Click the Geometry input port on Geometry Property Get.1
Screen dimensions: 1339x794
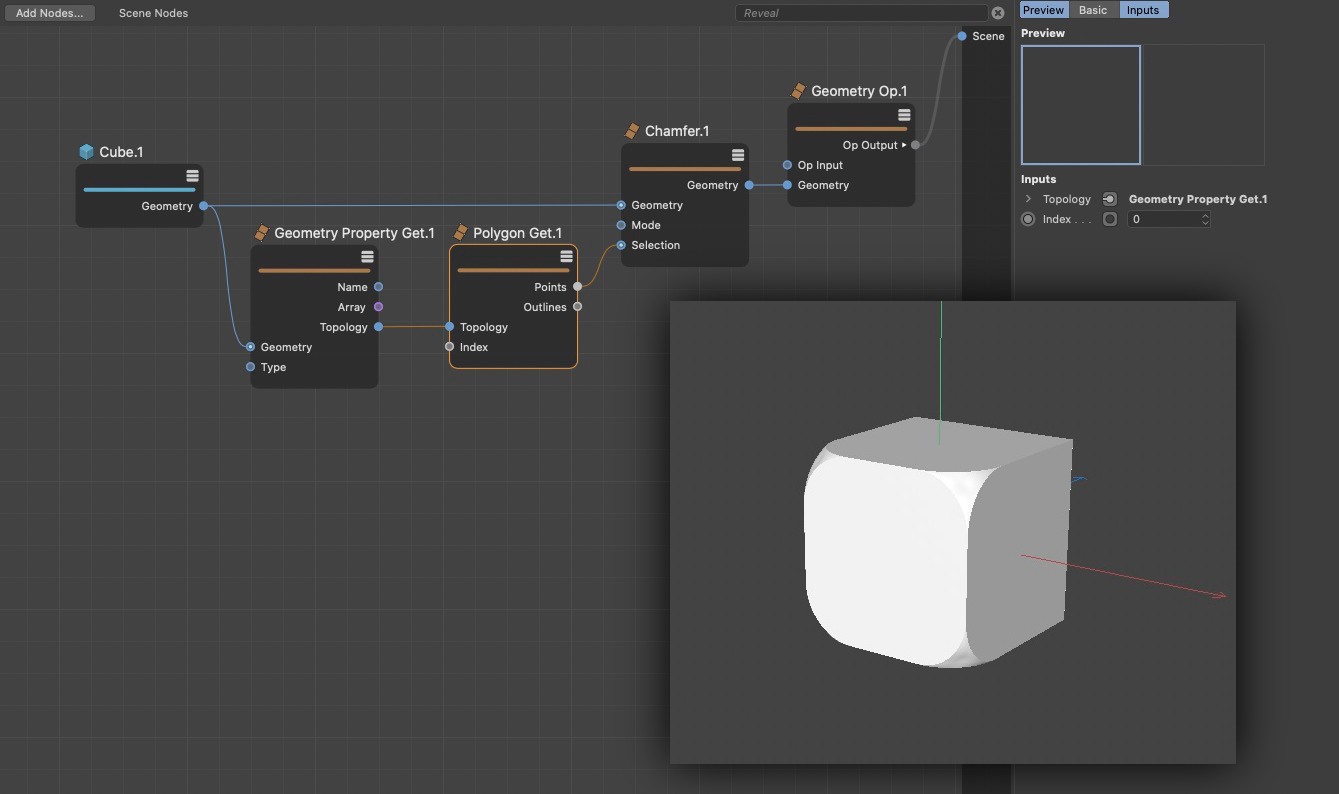click(250, 347)
